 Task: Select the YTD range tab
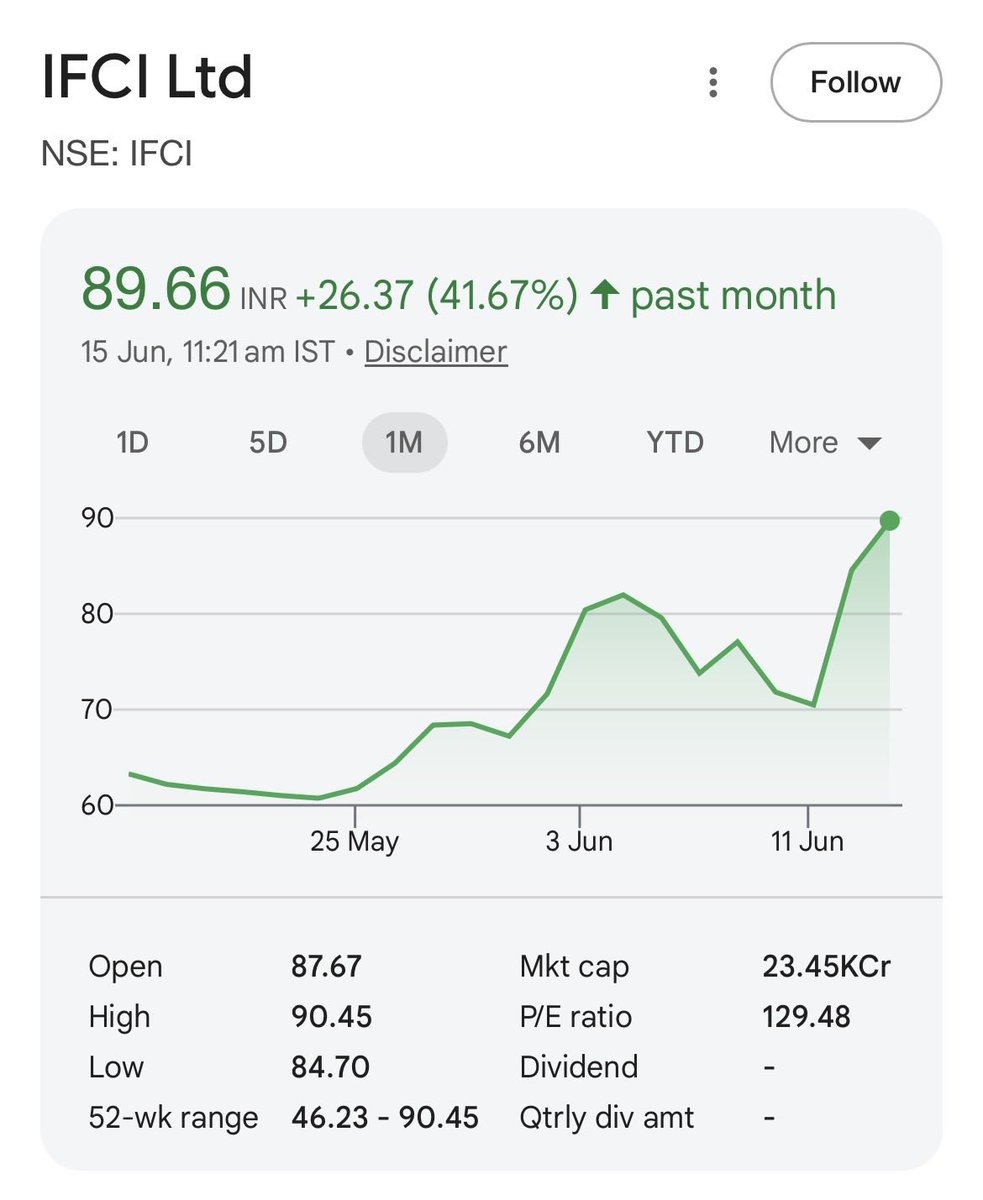pyautogui.click(x=675, y=442)
